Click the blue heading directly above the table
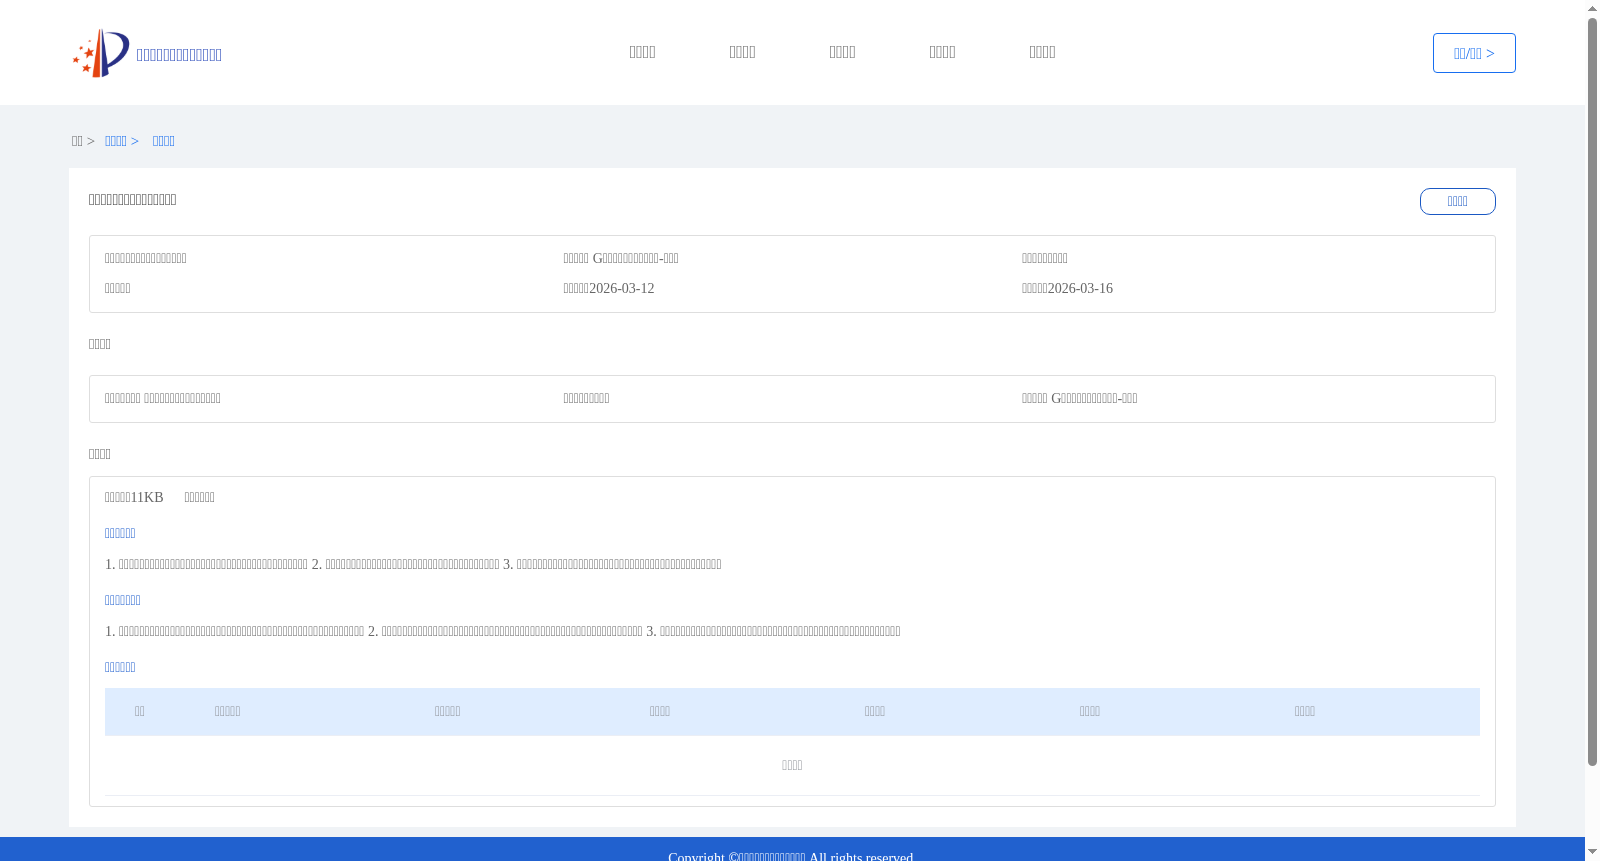 click(120, 667)
